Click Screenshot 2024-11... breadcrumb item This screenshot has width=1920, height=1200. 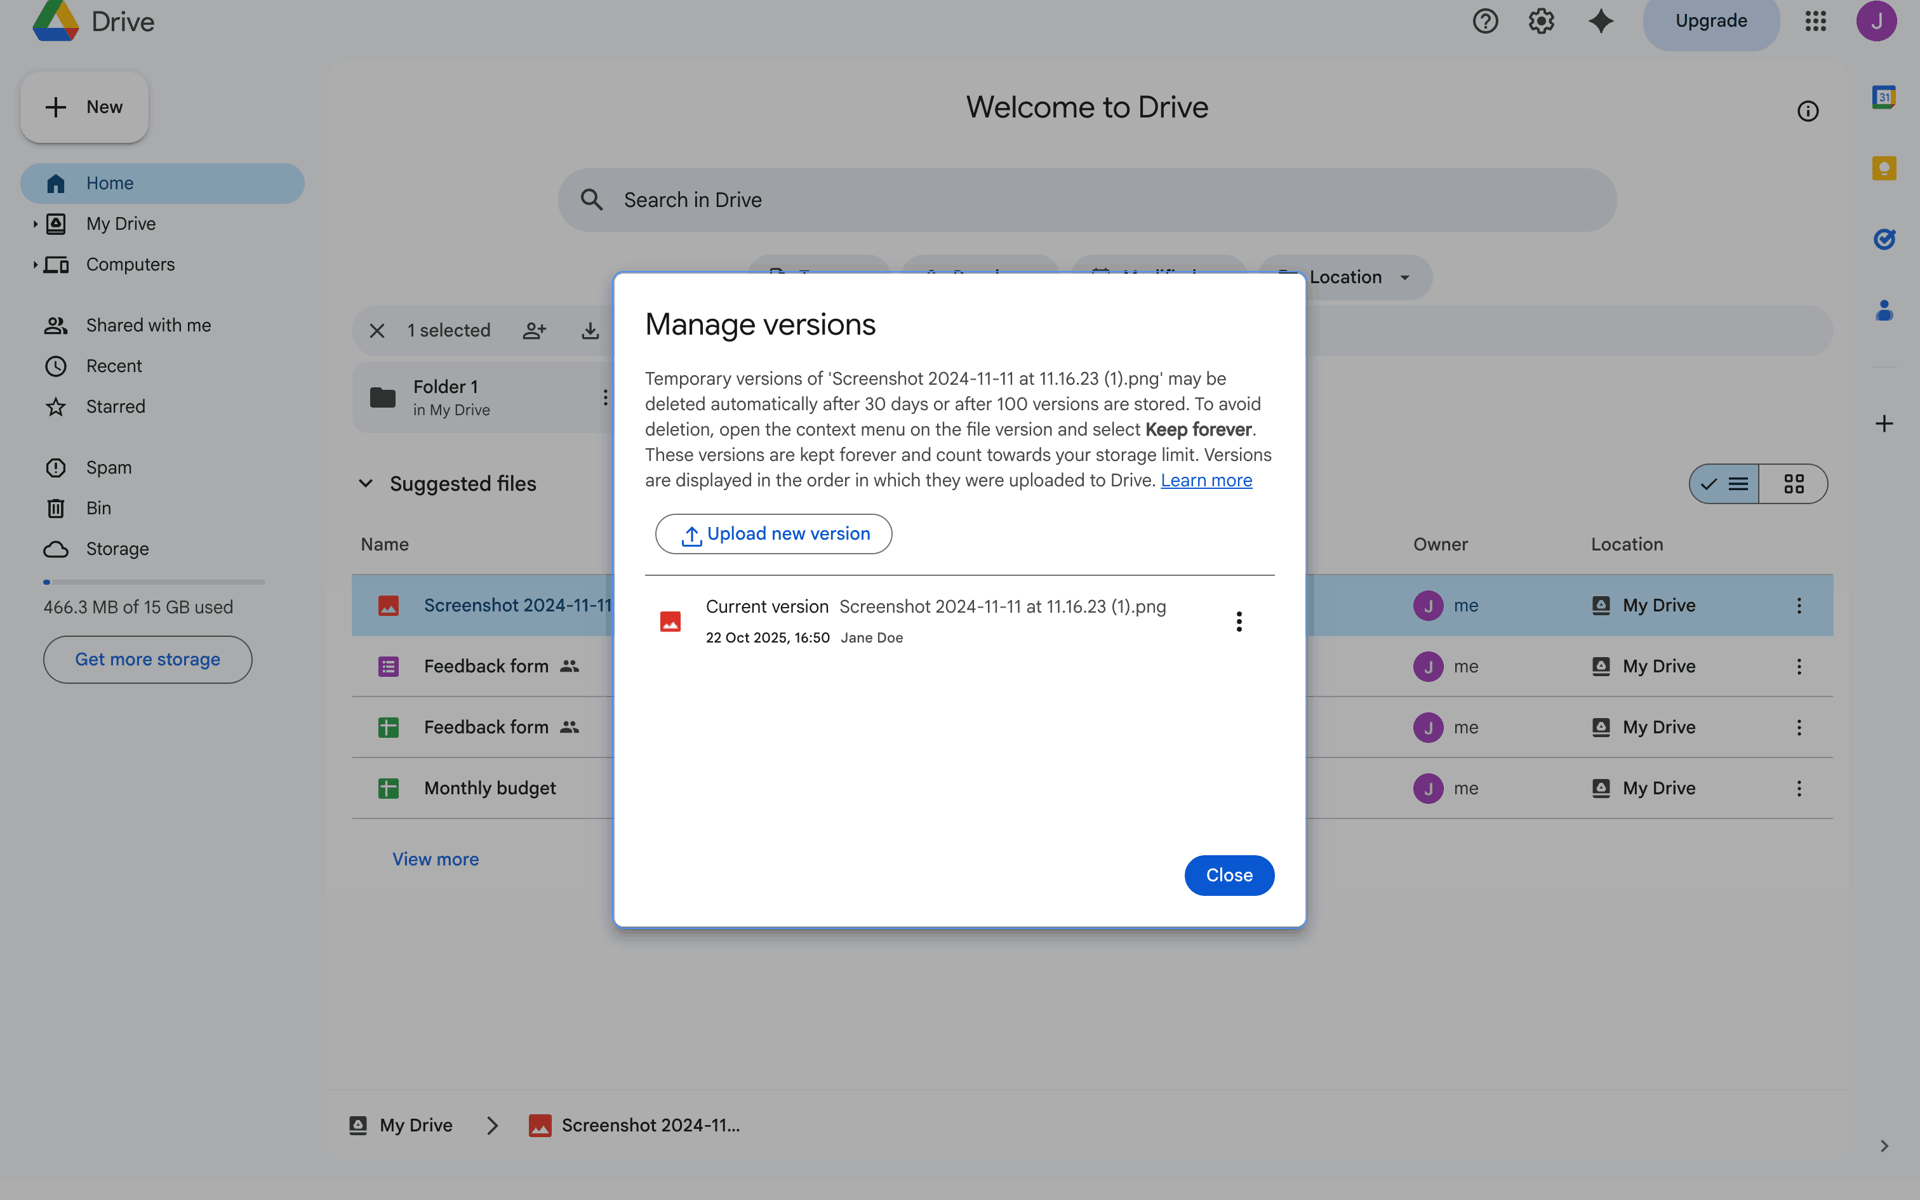(x=634, y=1126)
